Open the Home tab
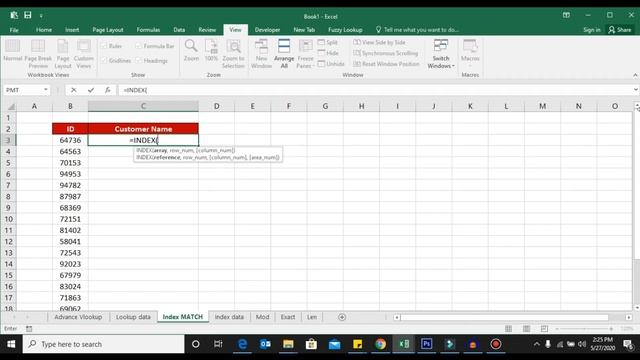The width and height of the screenshot is (640, 360). tap(44, 30)
